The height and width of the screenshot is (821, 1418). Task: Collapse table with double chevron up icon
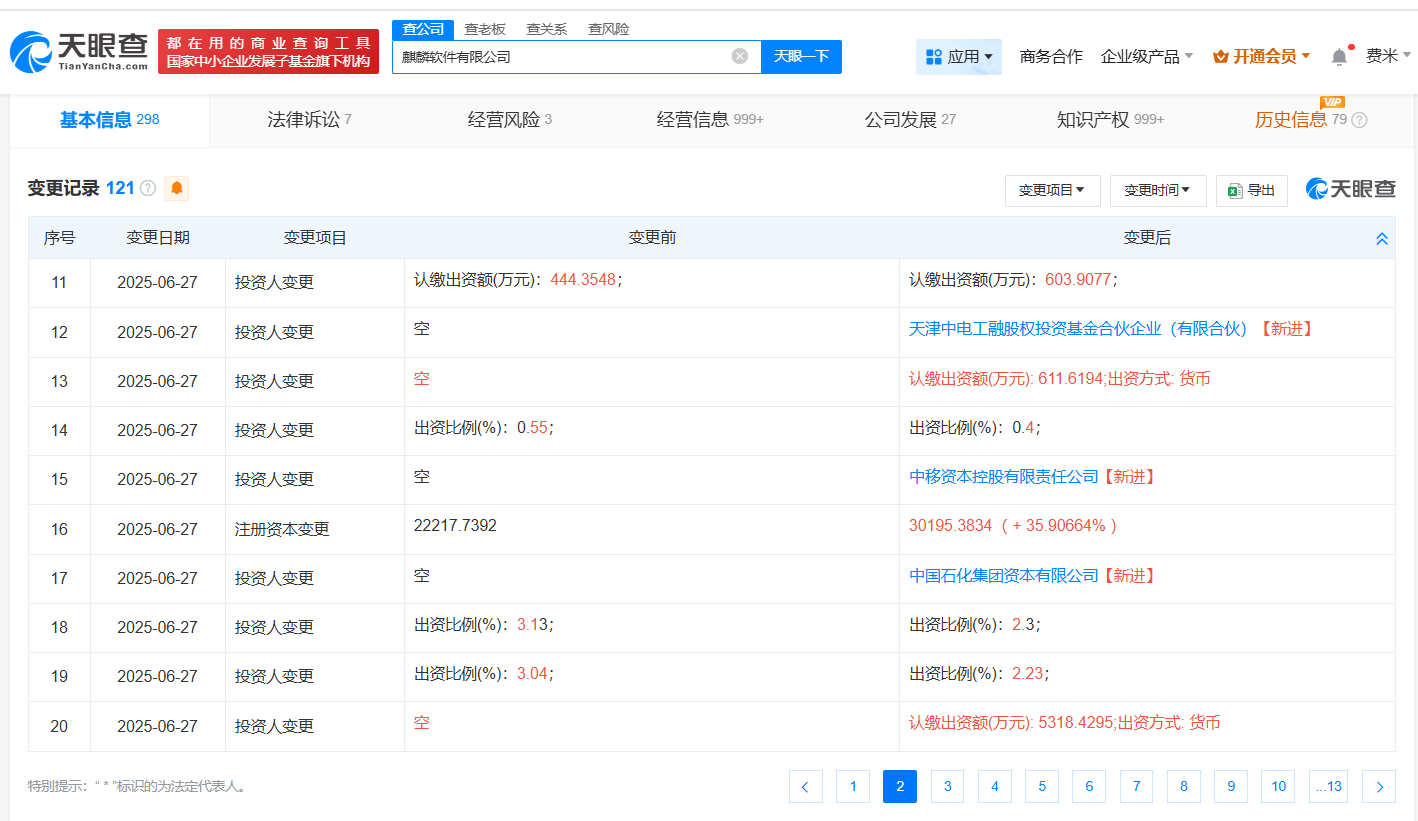coord(1382,238)
